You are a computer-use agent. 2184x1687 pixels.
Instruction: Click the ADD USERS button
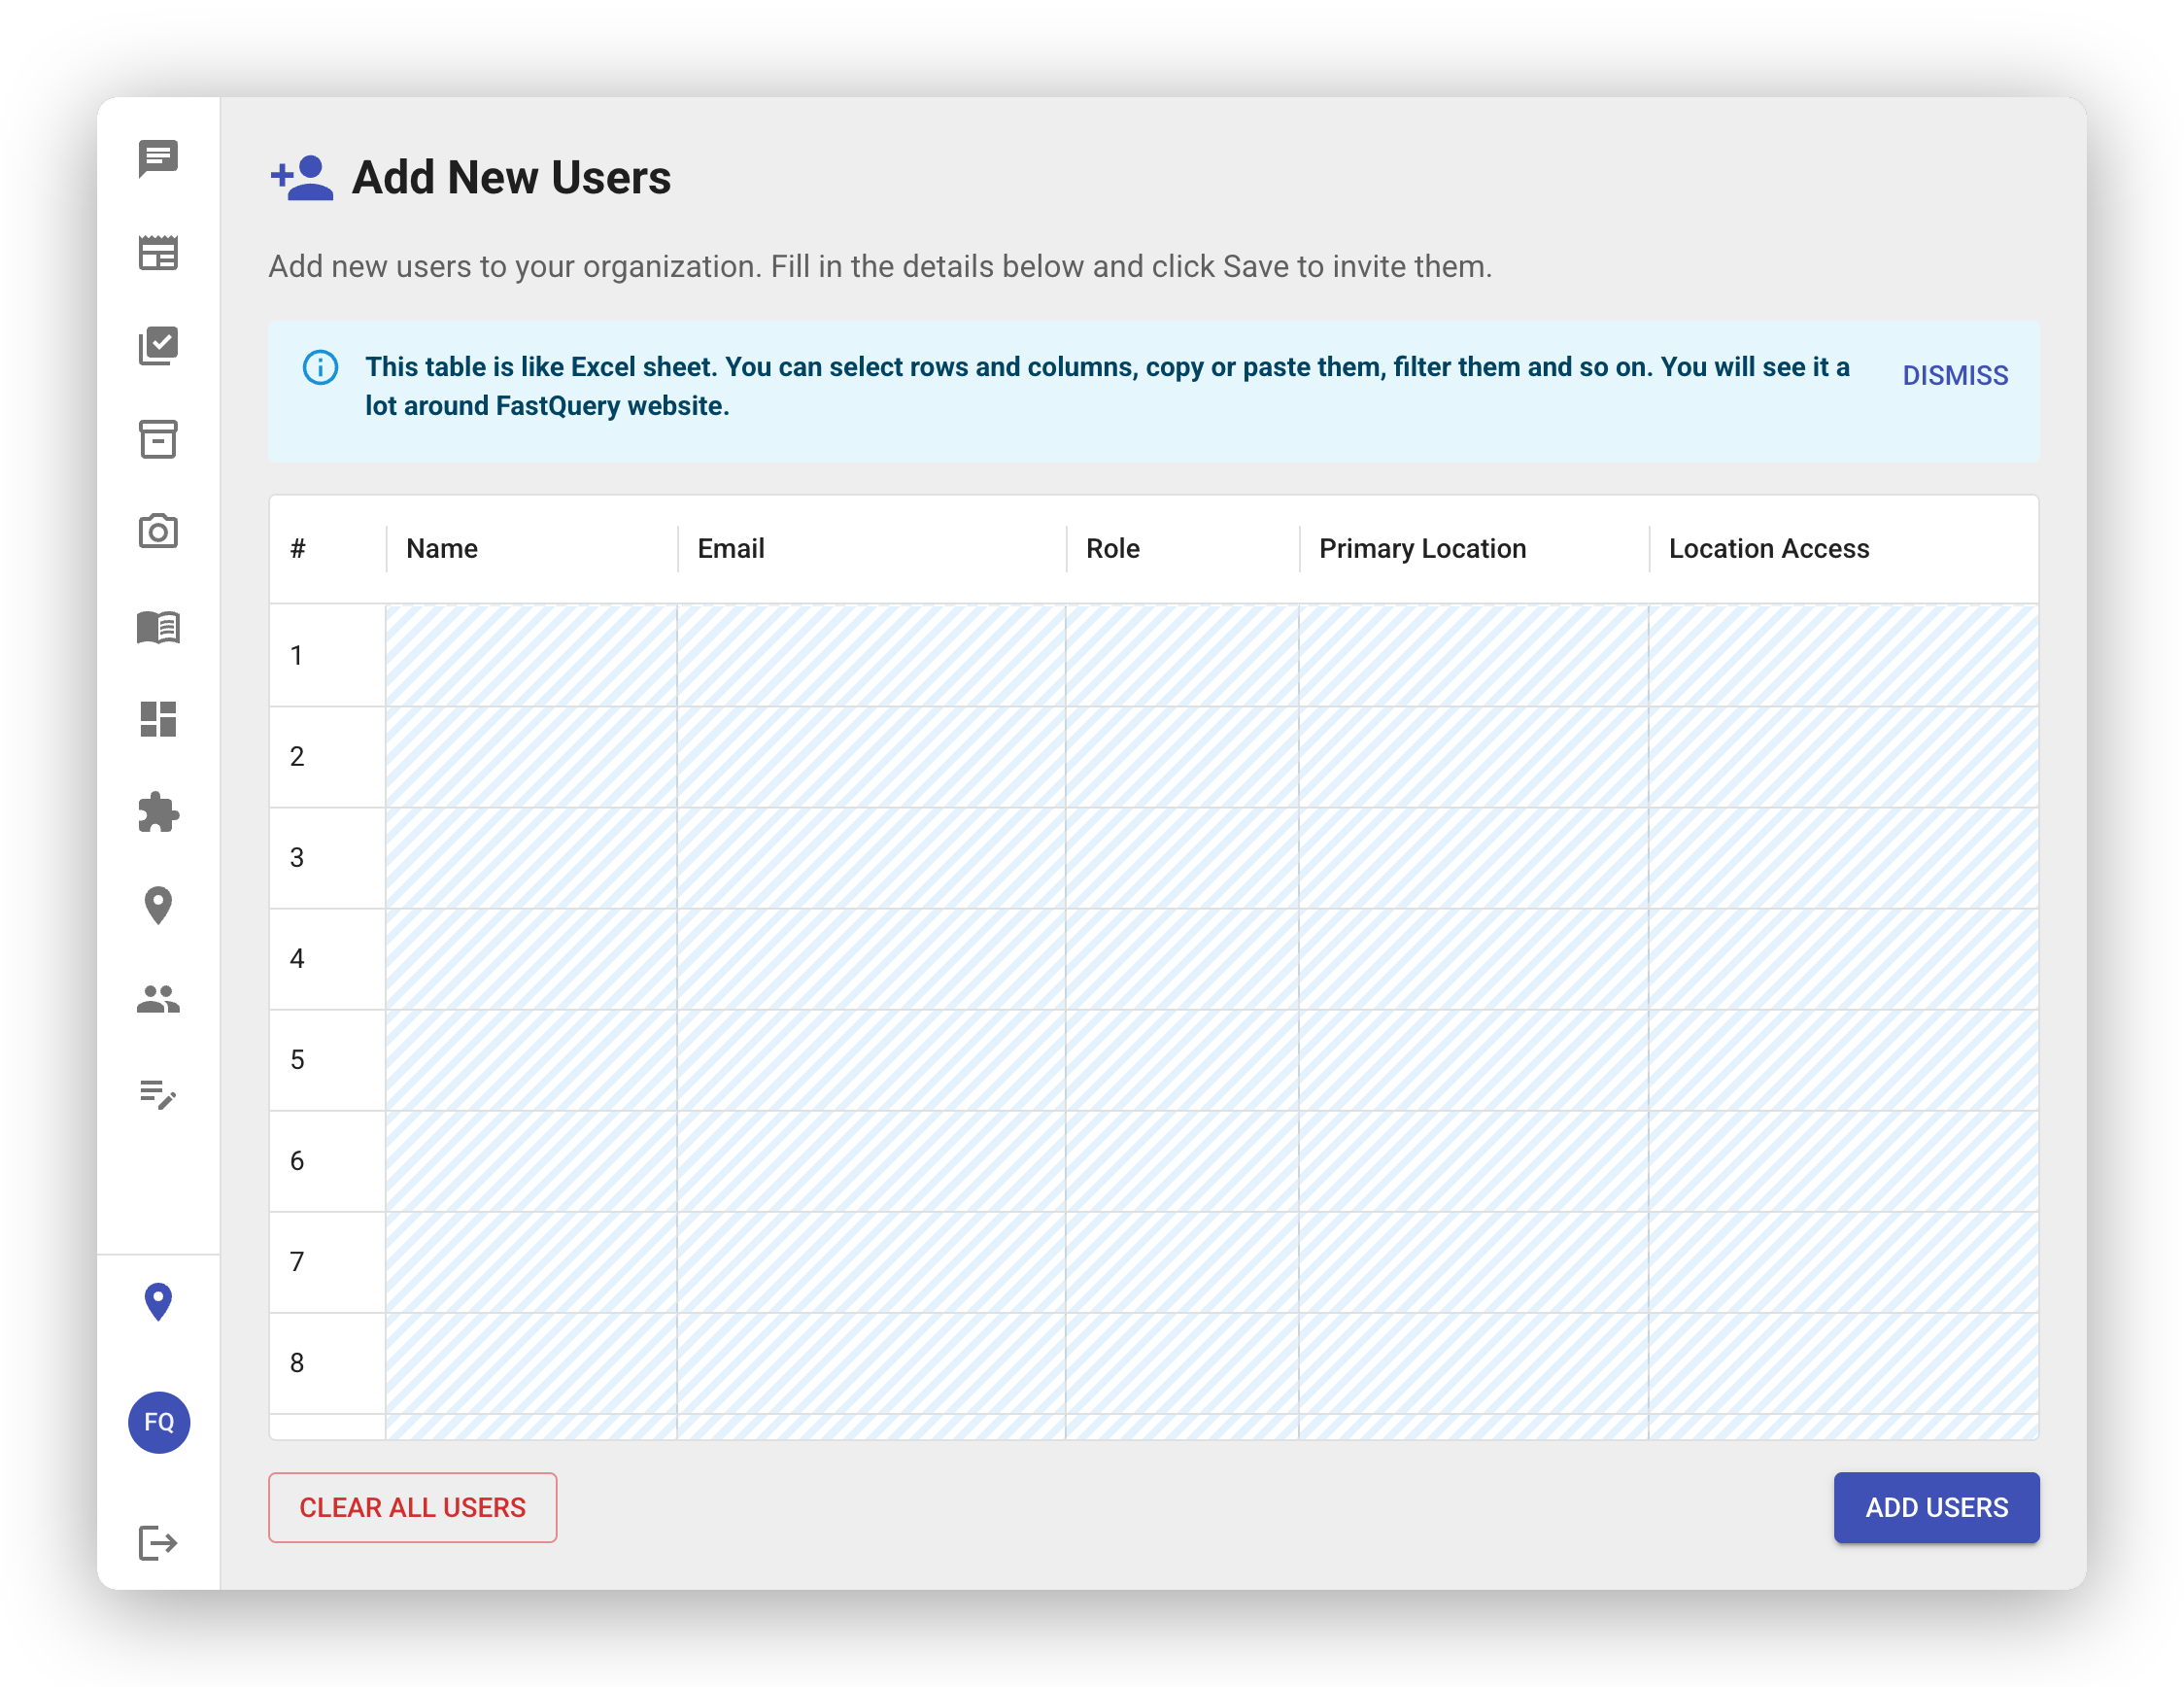pos(1936,1507)
